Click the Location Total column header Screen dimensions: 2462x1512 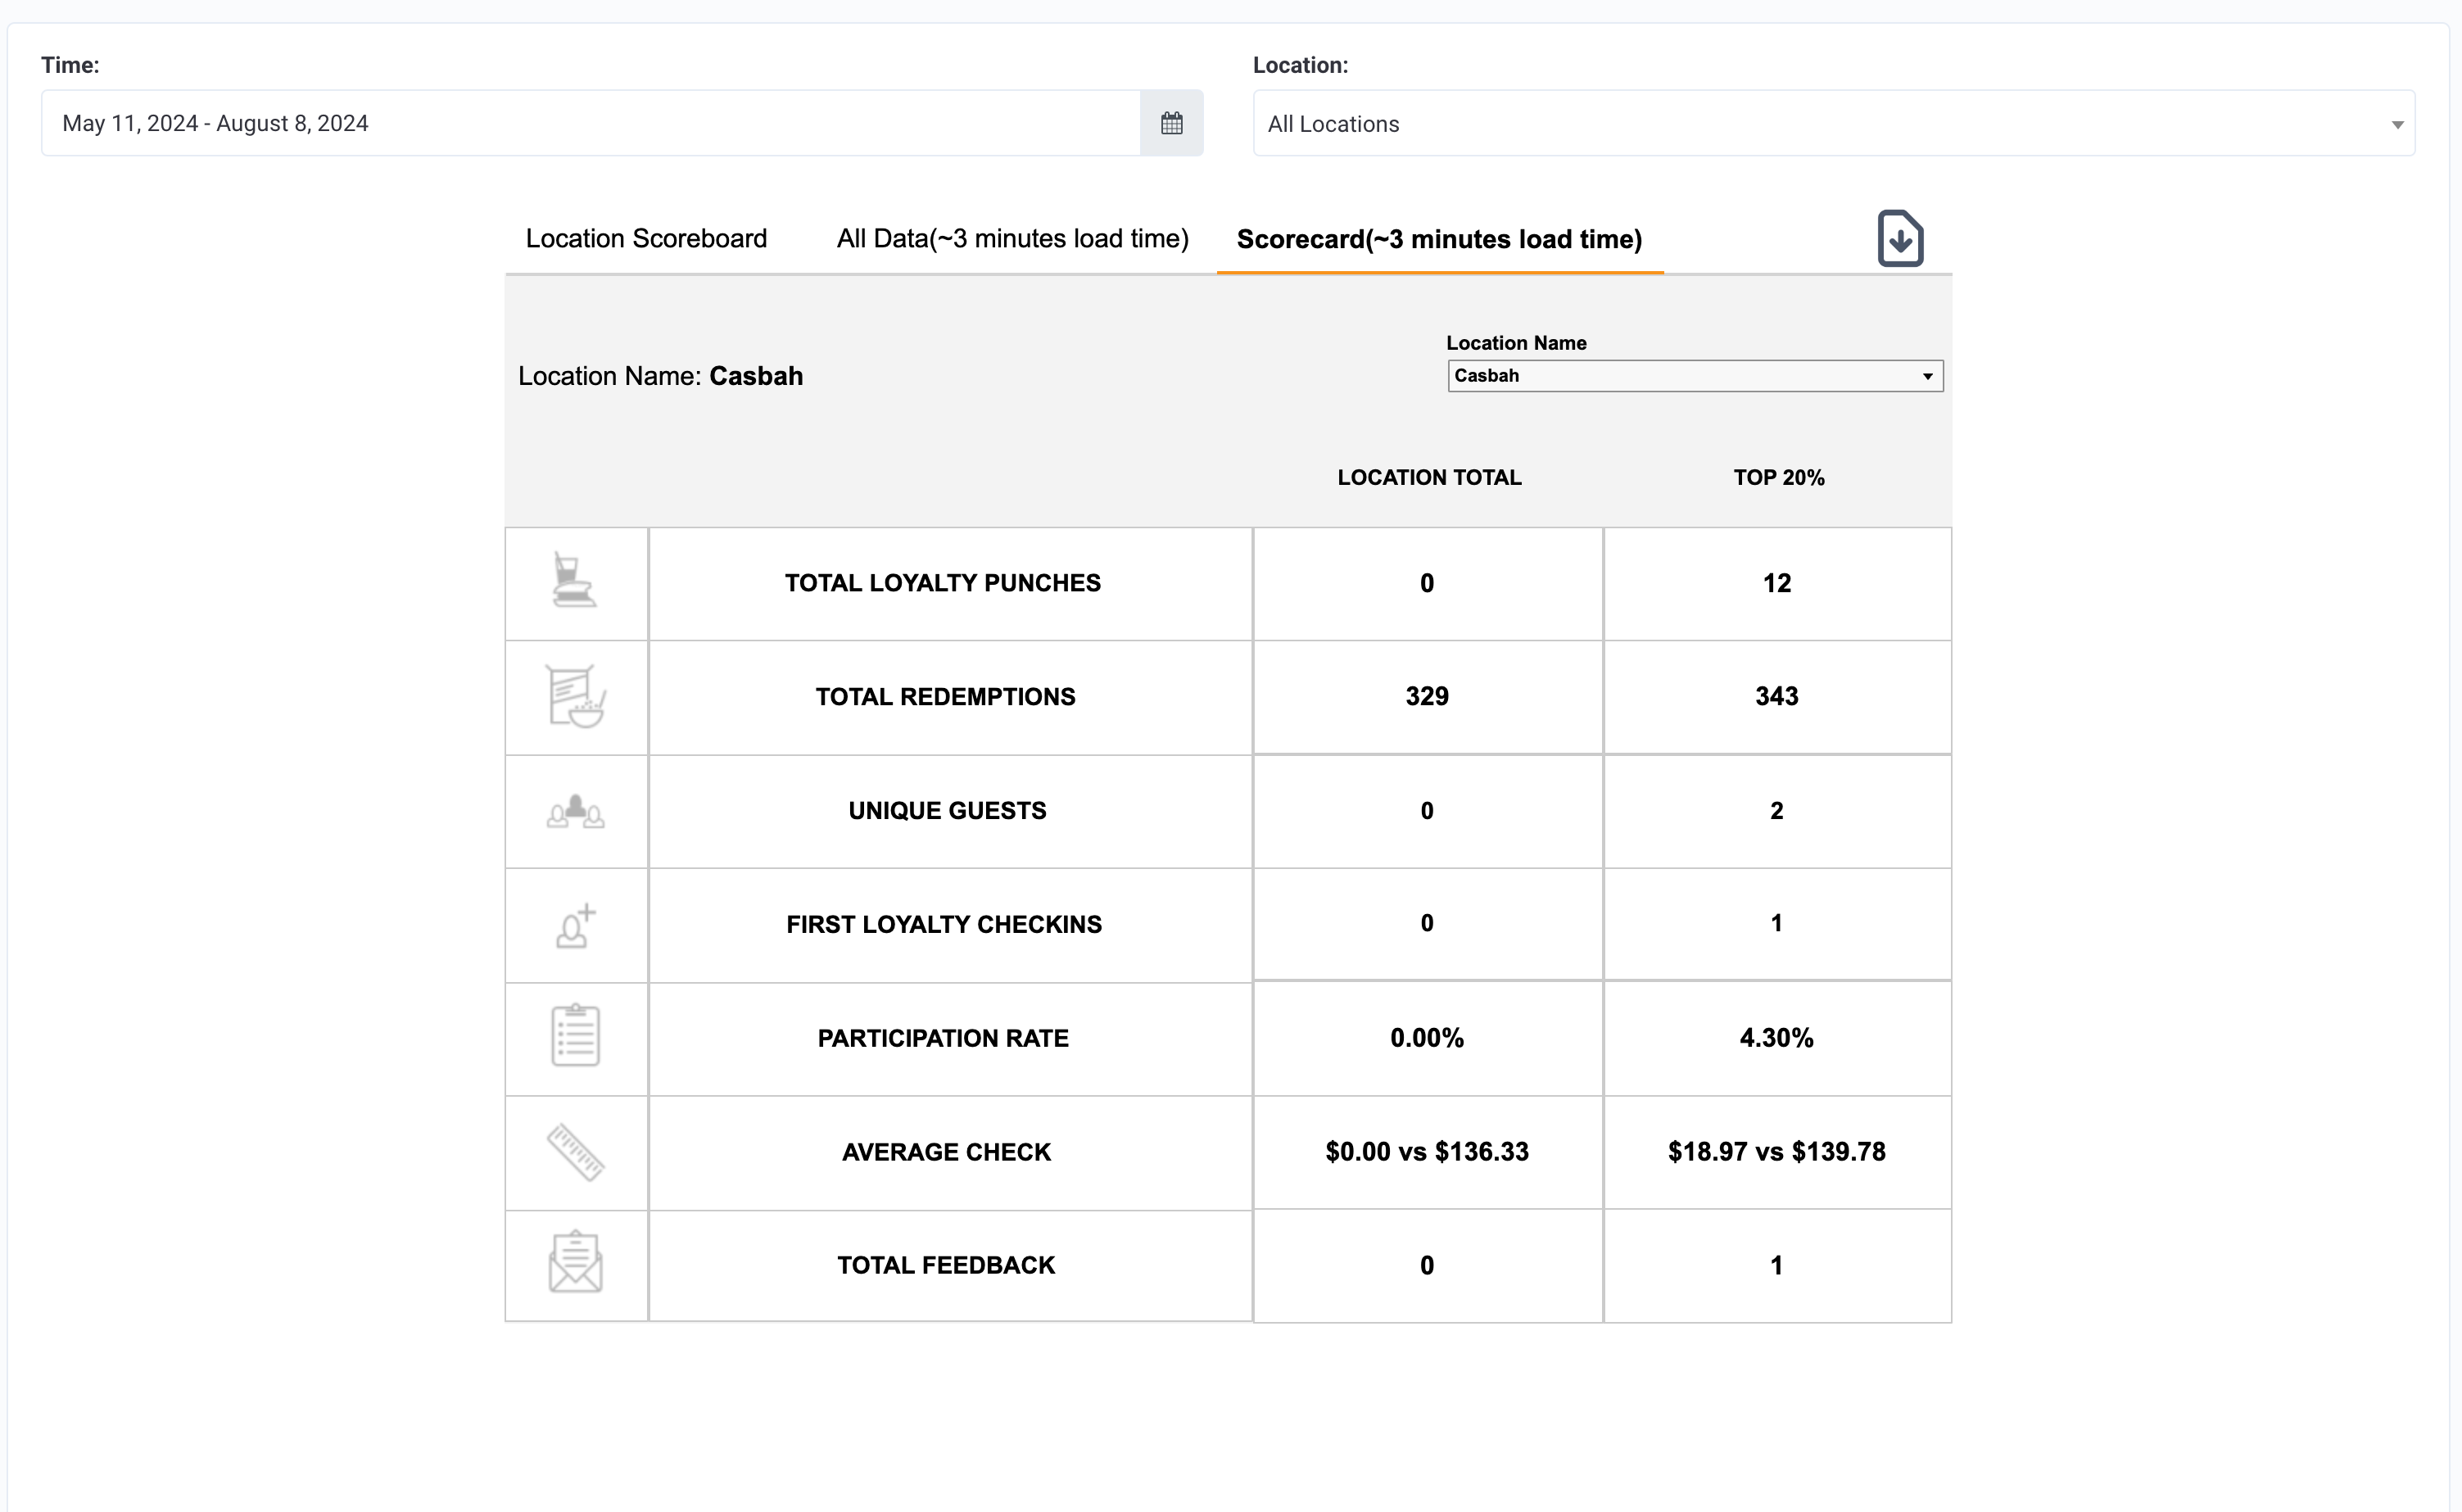[x=1429, y=477]
